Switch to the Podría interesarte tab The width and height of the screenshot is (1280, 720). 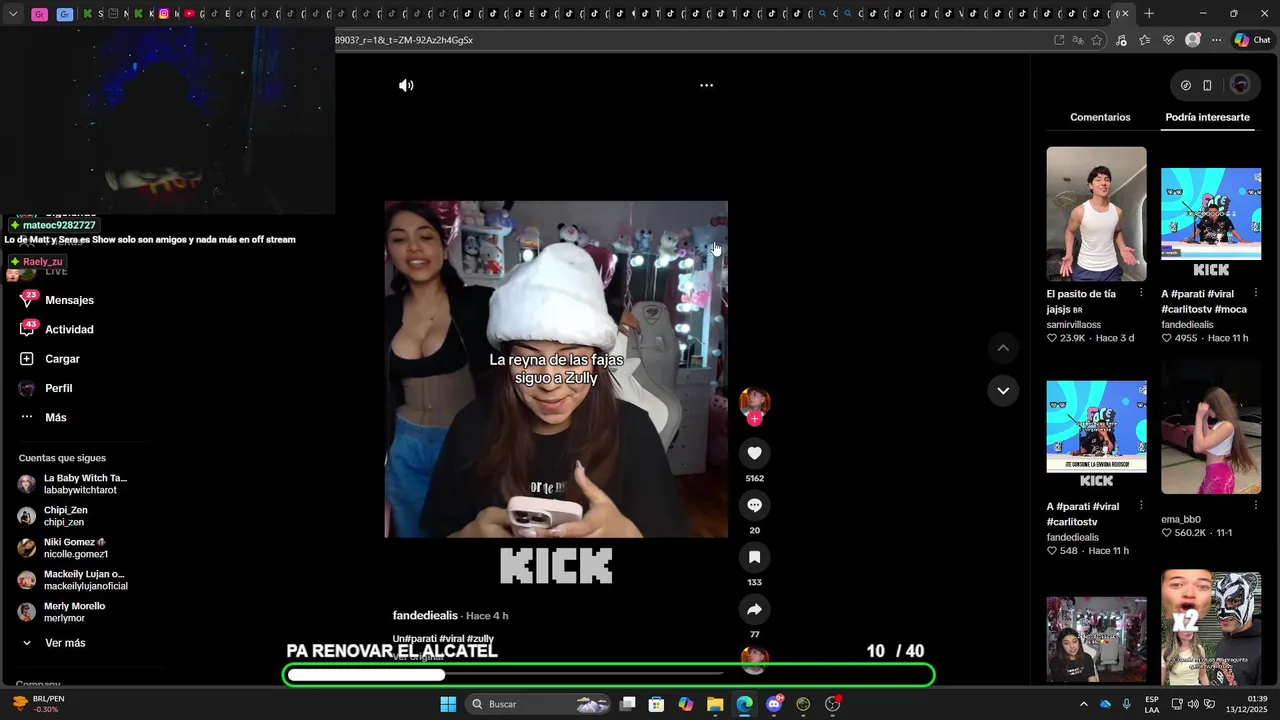(x=1207, y=117)
